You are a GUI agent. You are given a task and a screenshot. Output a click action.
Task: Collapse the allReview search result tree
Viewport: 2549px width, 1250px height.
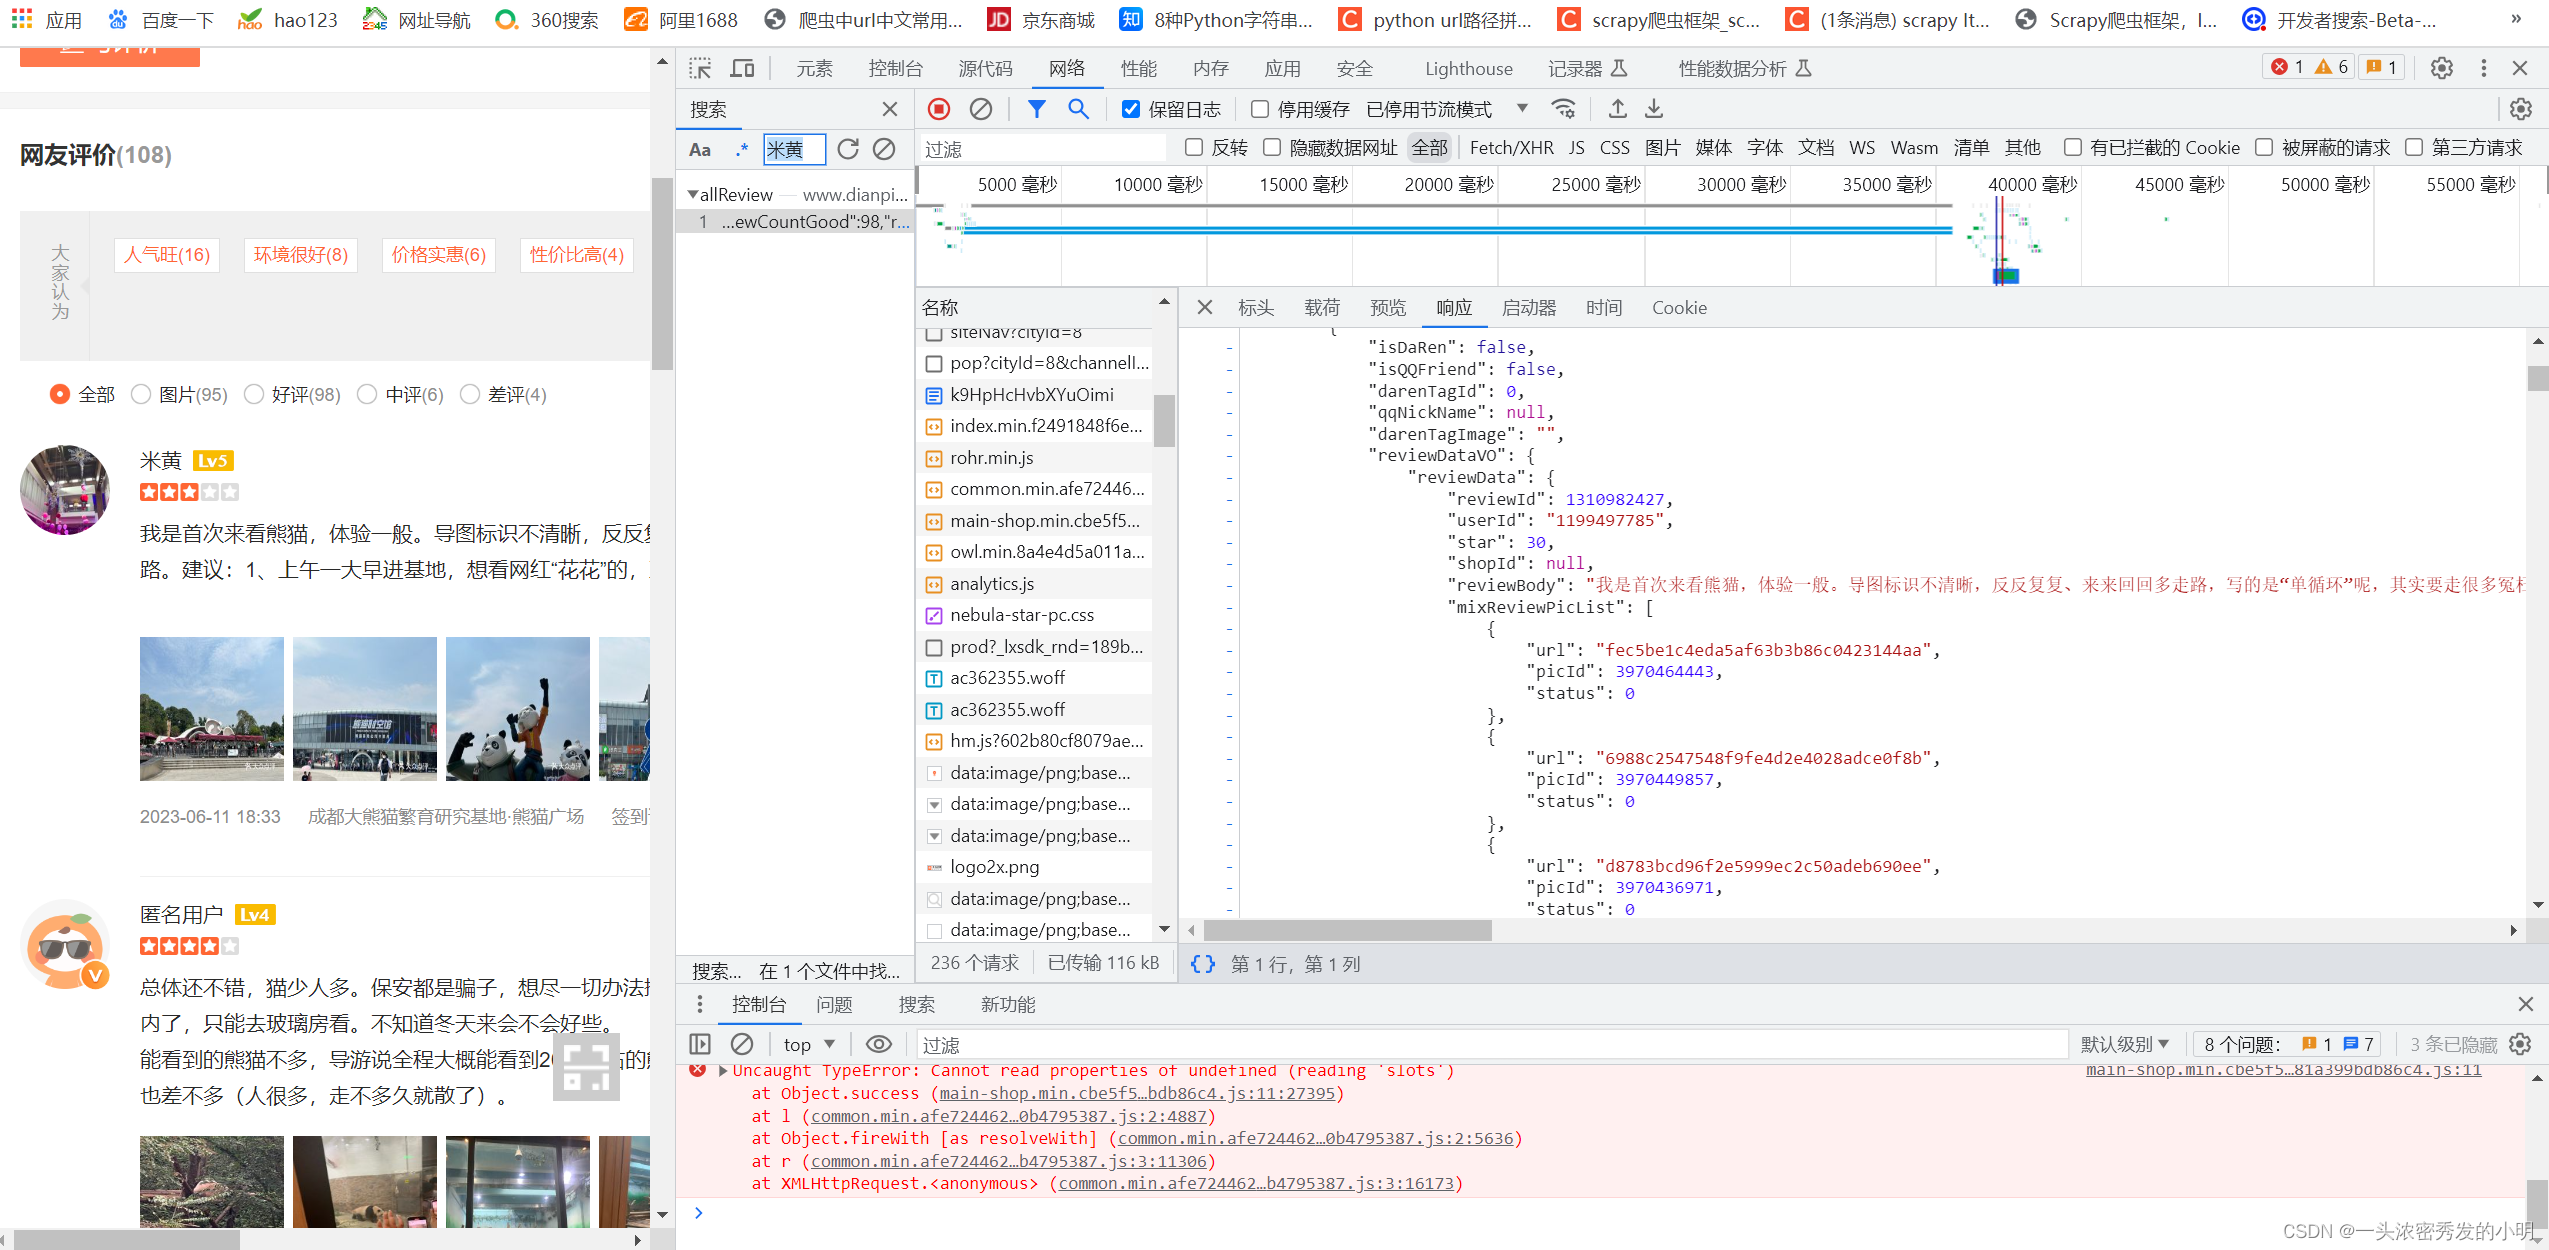pyautogui.click(x=692, y=195)
